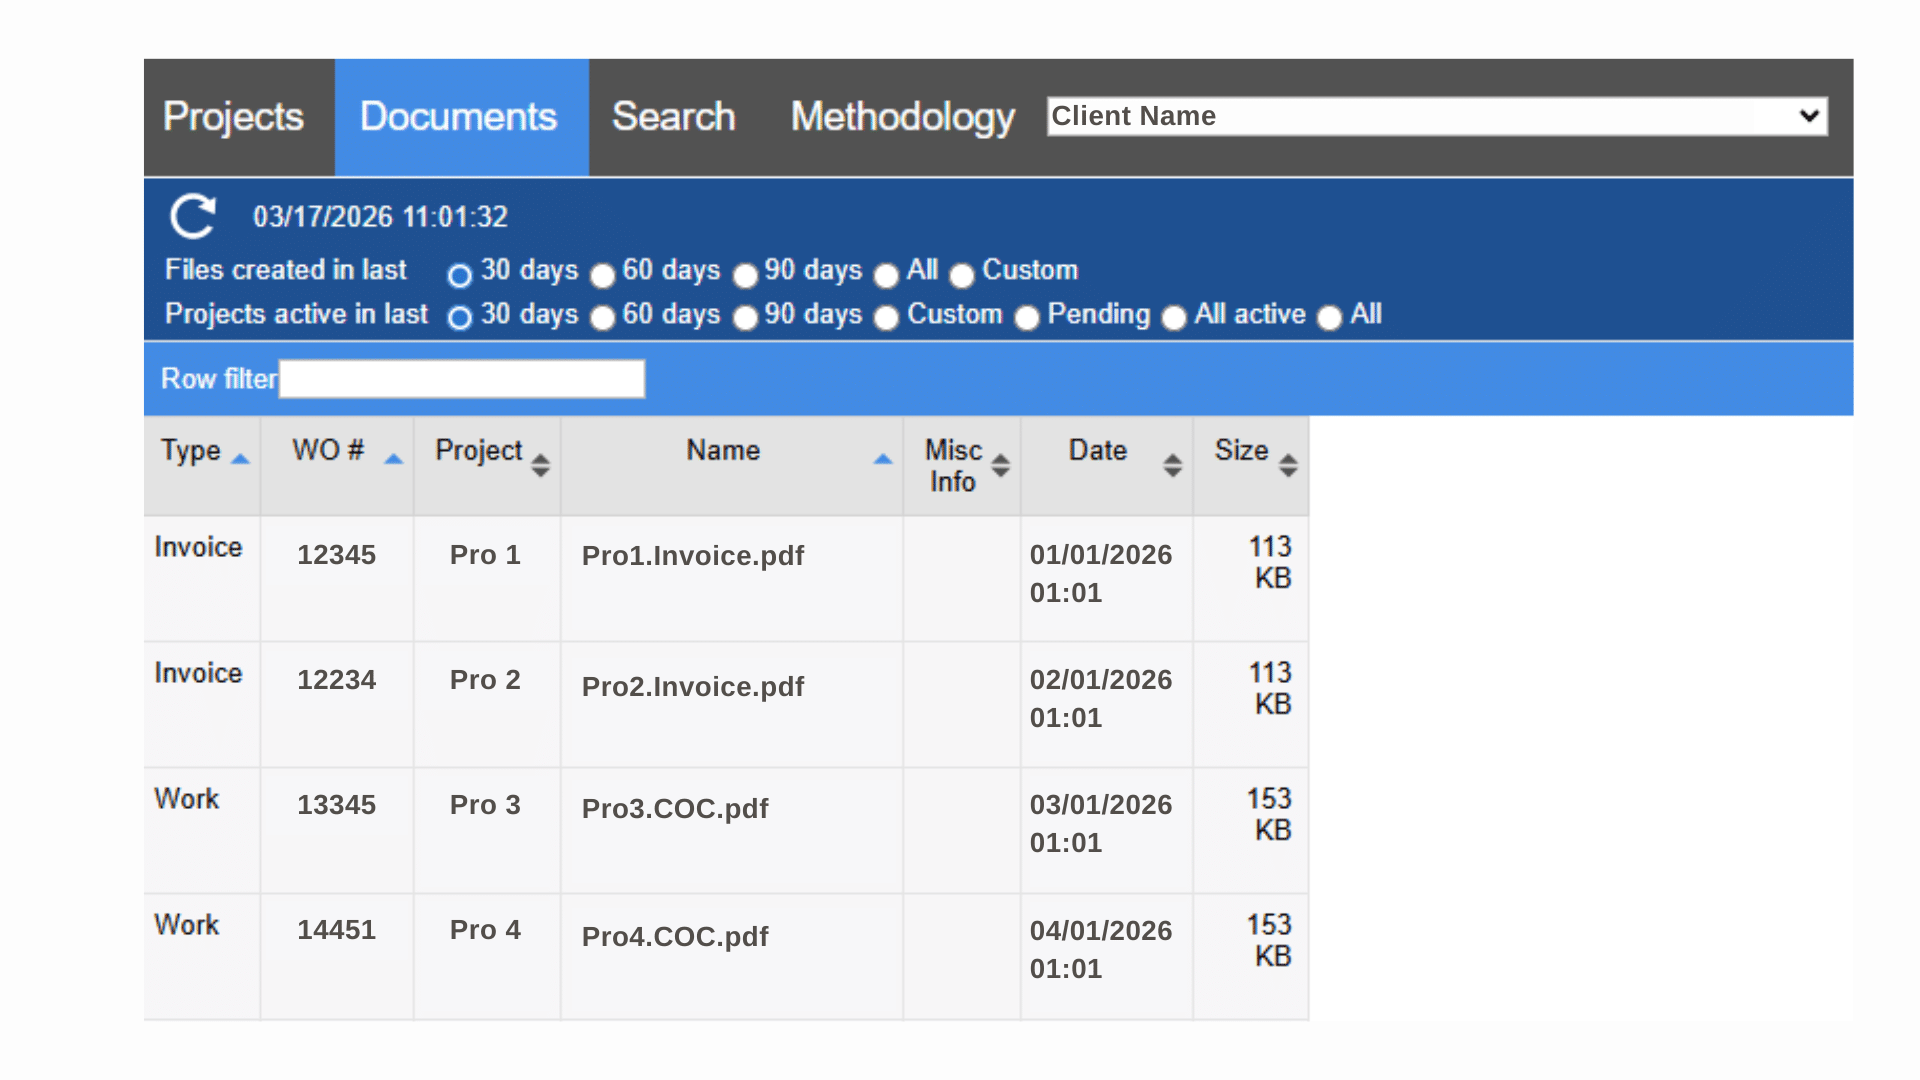Select the Pending projects option
The image size is (1920, 1080).
pyautogui.click(x=1027, y=318)
